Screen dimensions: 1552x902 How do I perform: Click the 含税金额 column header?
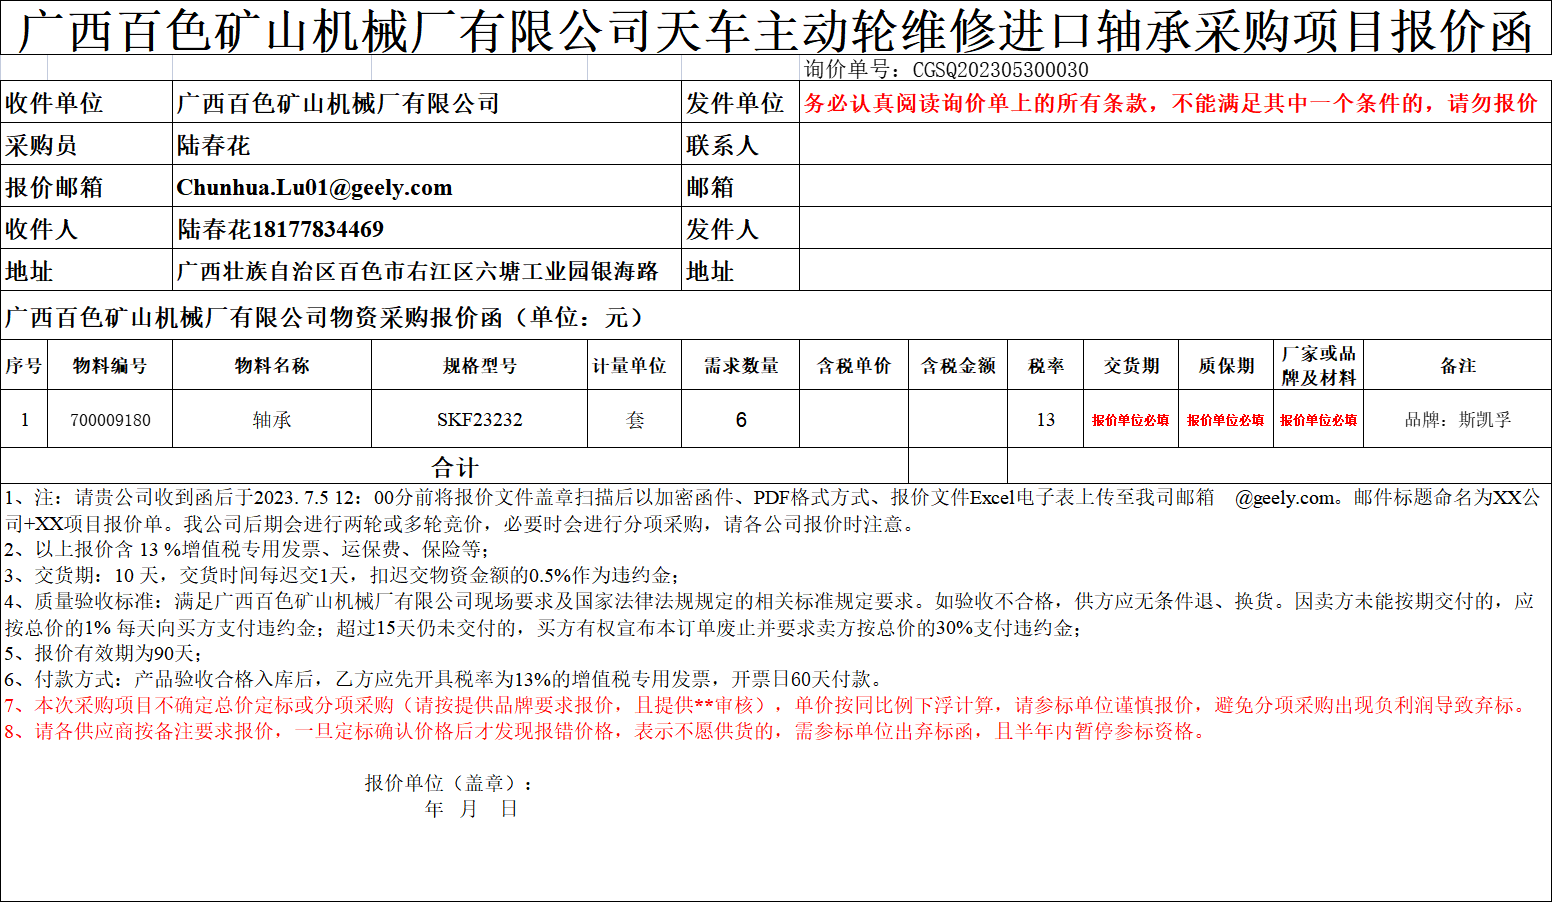coord(958,365)
